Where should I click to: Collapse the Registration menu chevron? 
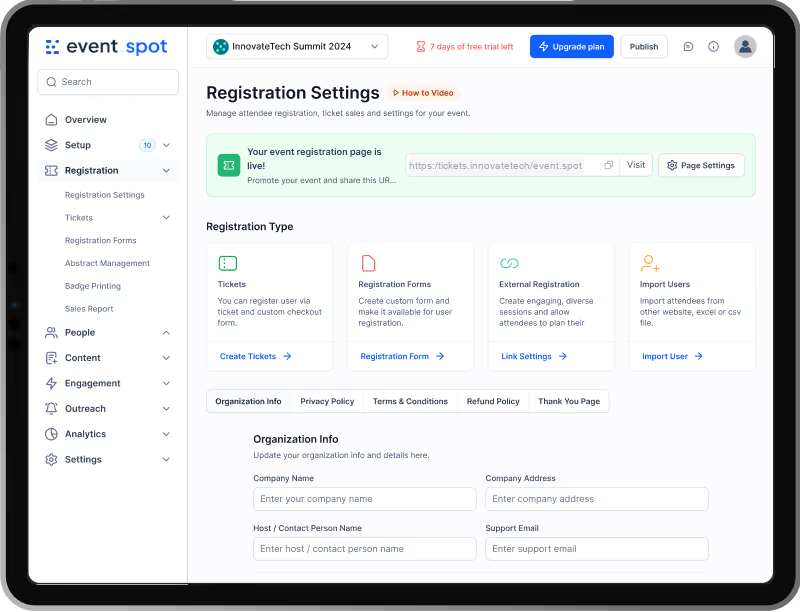coord(166,170)
